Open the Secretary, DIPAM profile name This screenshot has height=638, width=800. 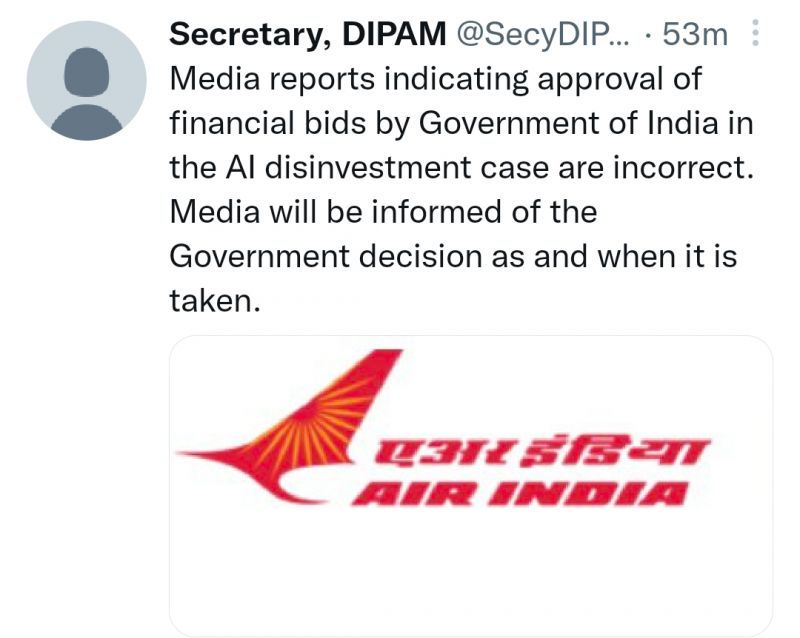tap(308, 34)
